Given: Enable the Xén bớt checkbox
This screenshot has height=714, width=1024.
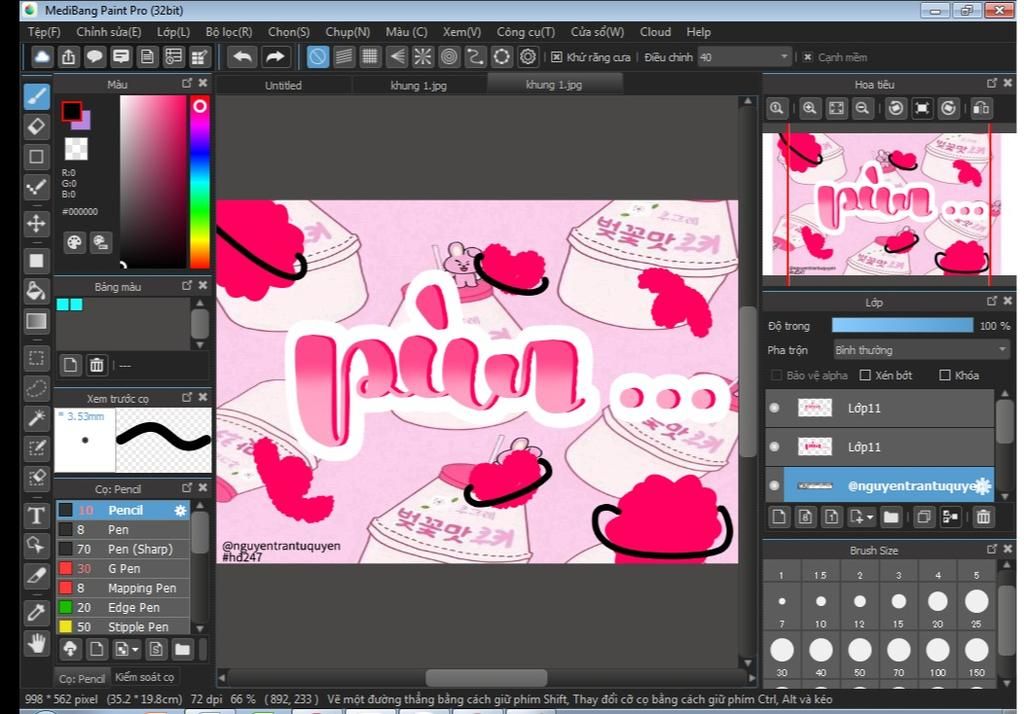Looking at the screenshot, I should (x=865, y=376).
